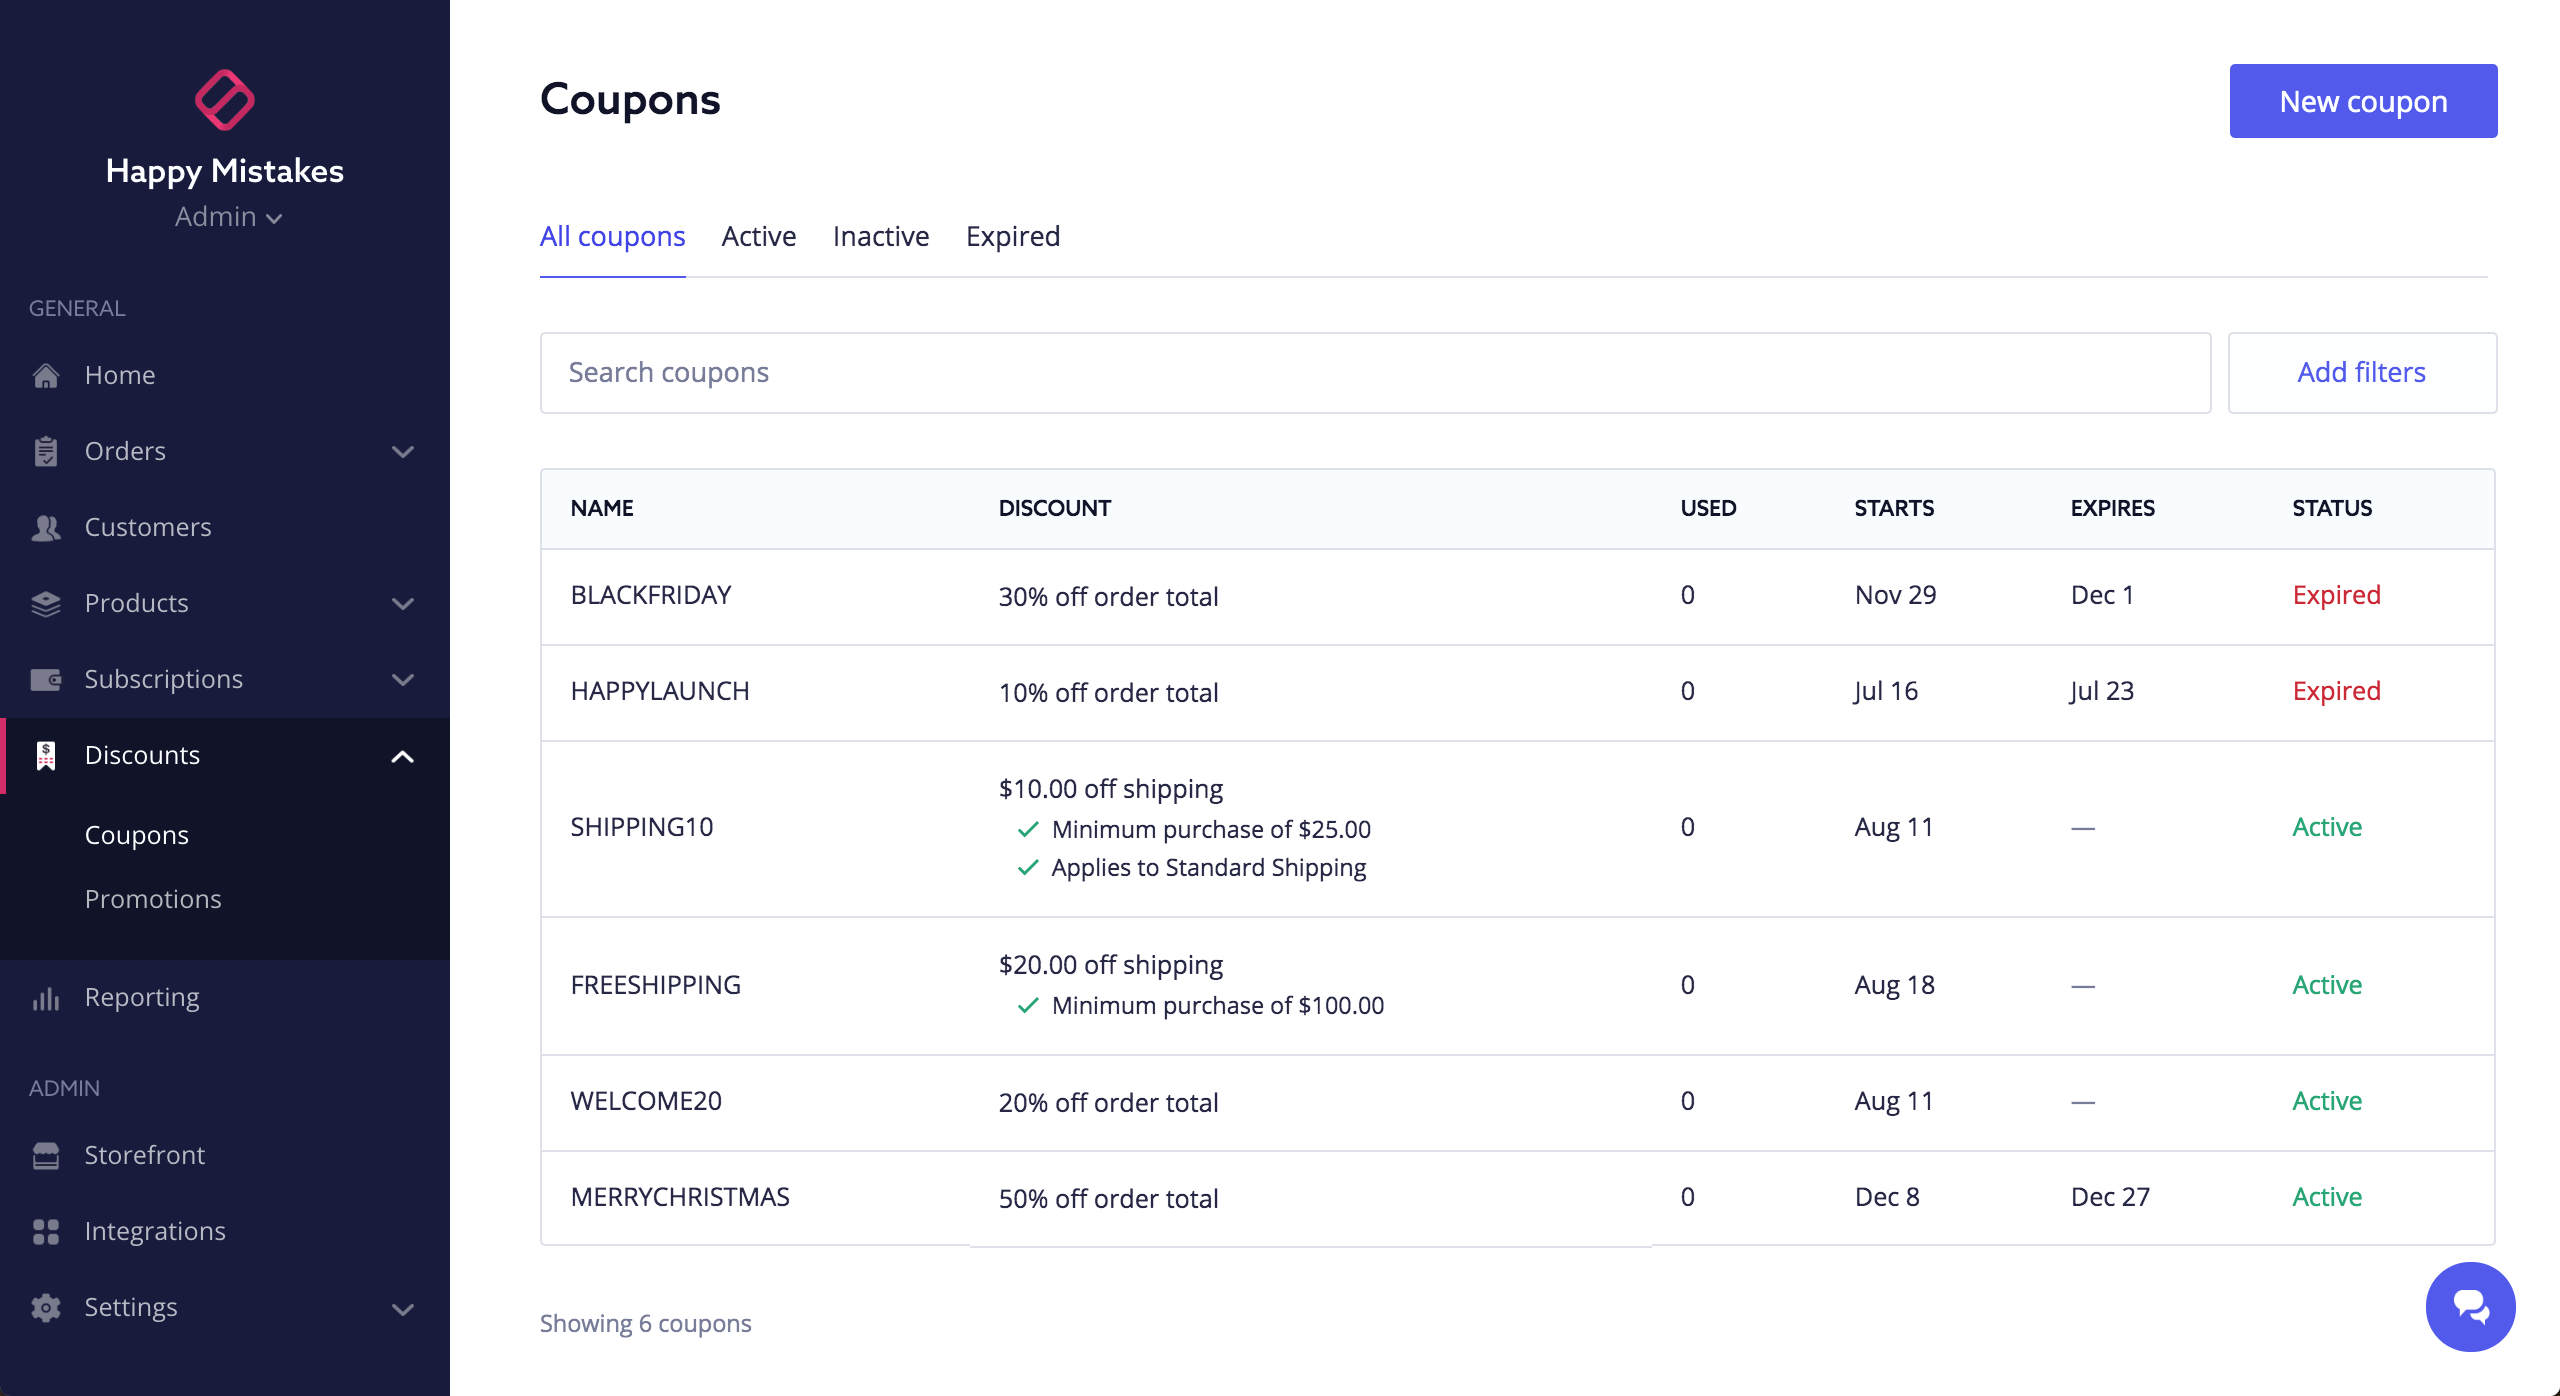
Task: Collapse the Discounts section chevron
Action: point(403,756)
